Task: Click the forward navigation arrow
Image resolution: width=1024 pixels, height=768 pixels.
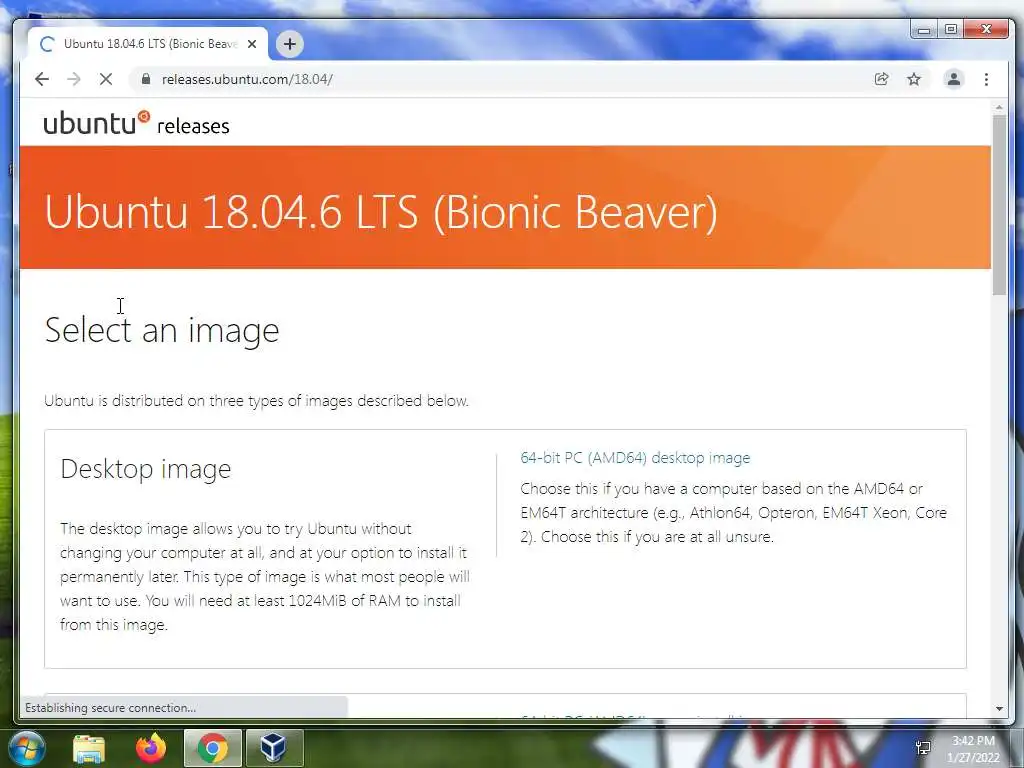Action: 74,79
